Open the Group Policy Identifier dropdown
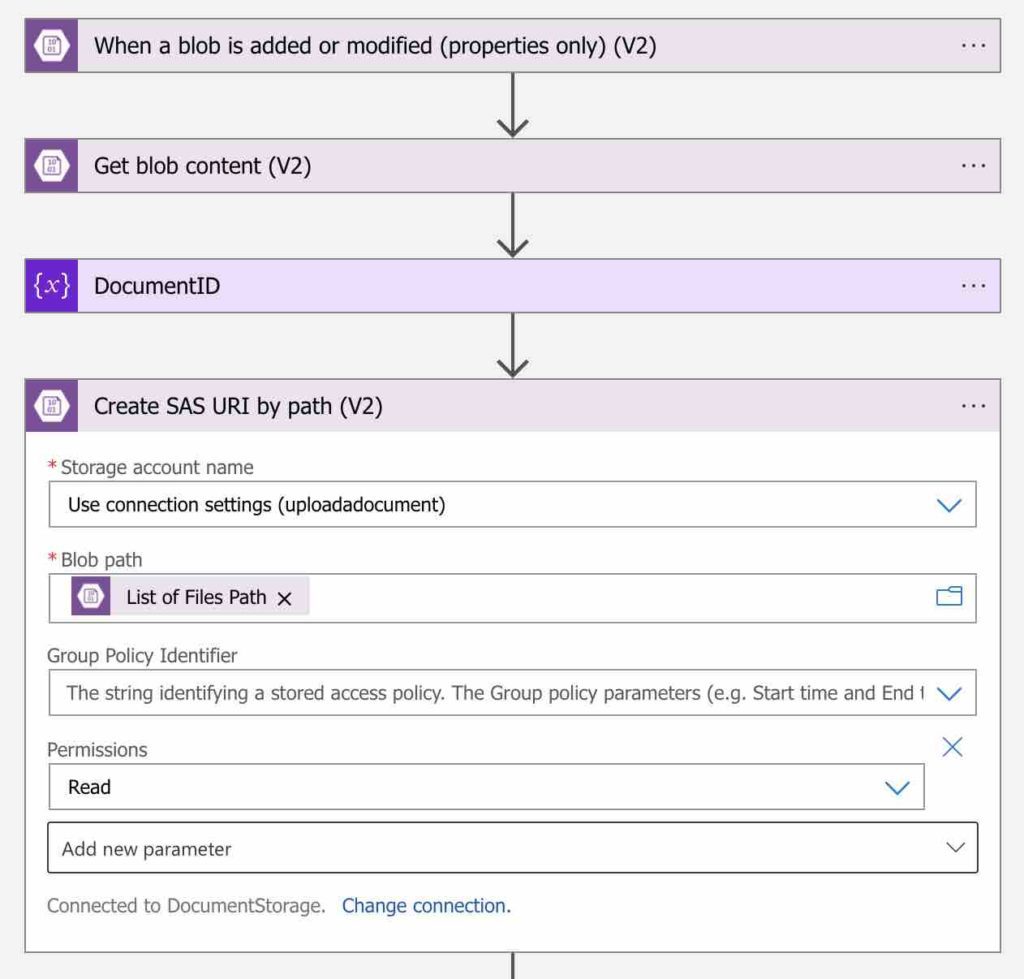The height and width of the screenshot is (979, 1024). [x=951, y=692]
